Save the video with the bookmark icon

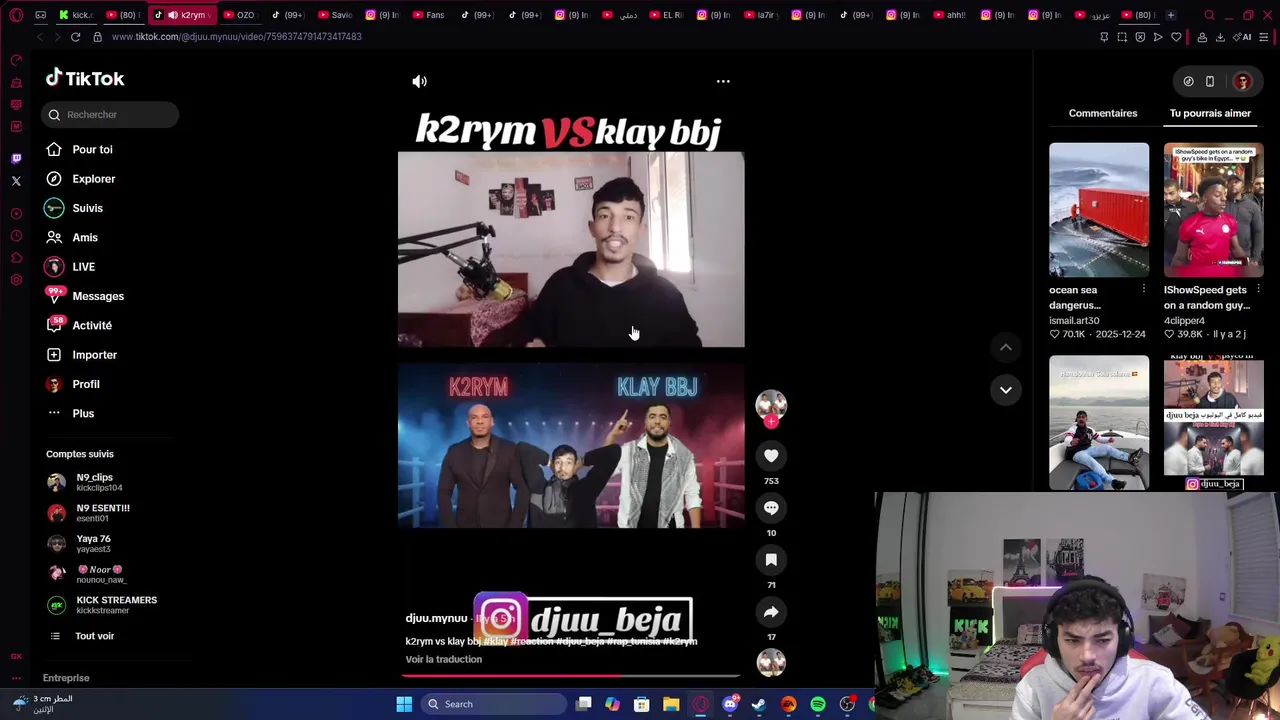(771, 560)
